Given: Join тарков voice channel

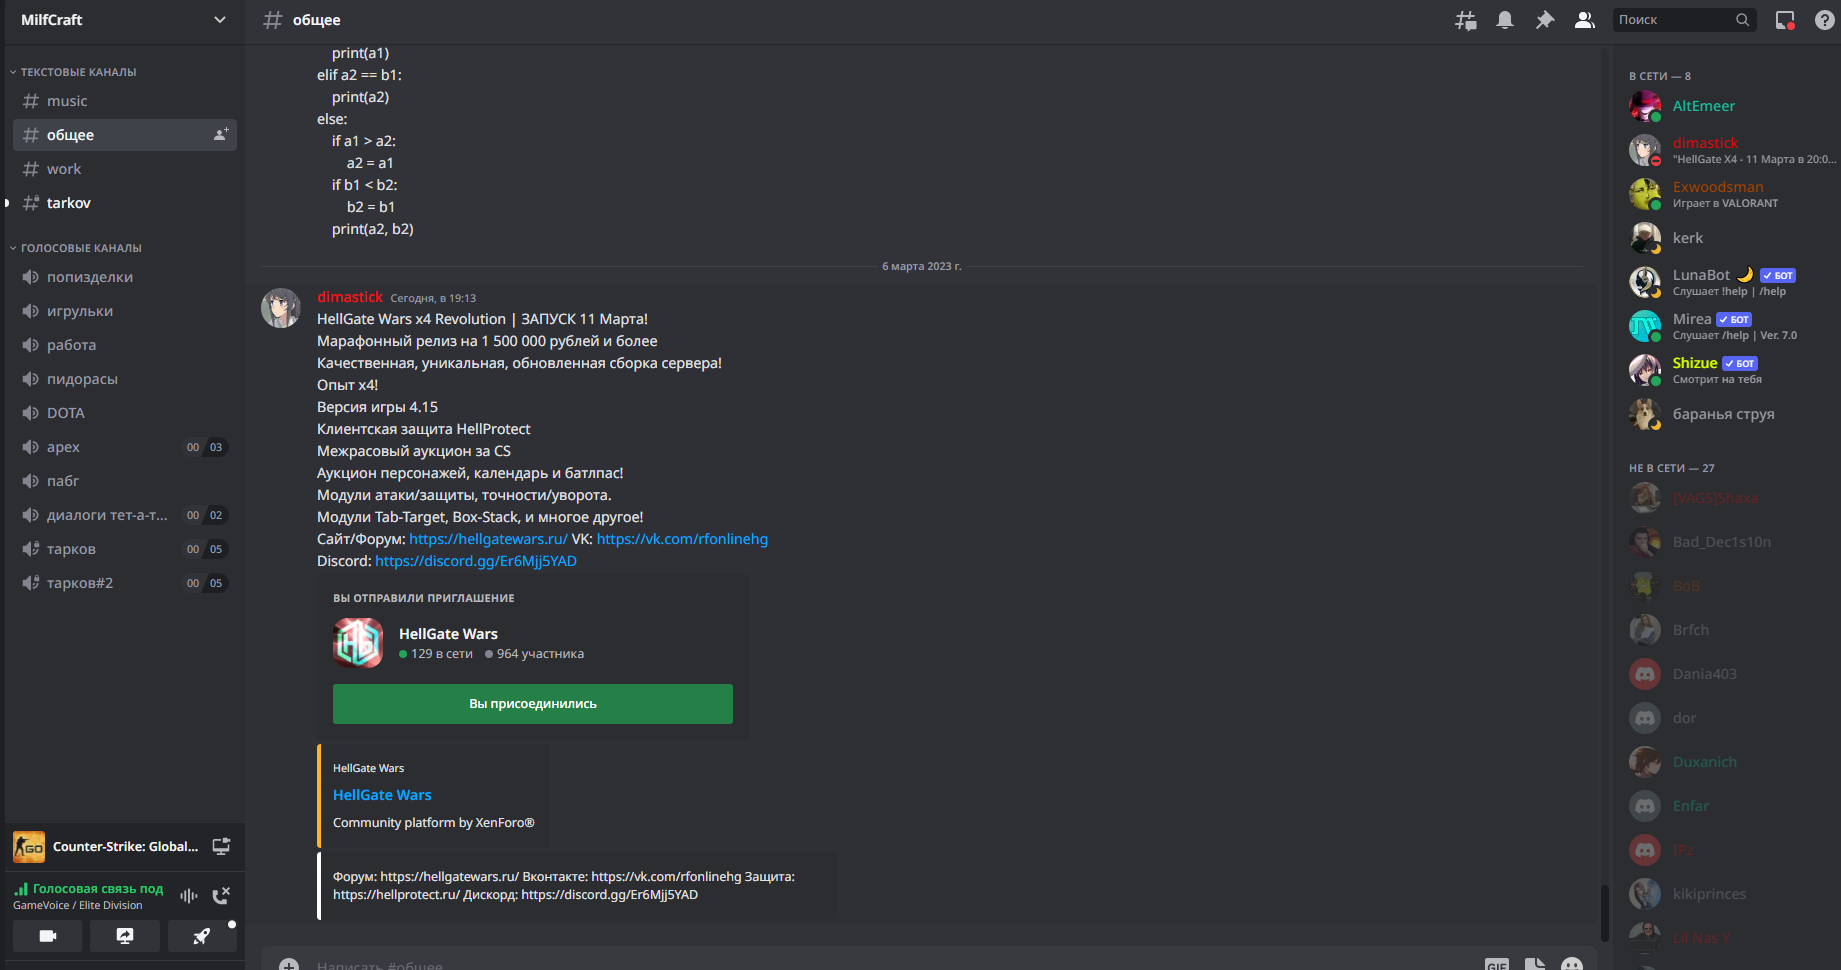Looking at the screenshot, I should pyautogui.click(x=125, y=549).
